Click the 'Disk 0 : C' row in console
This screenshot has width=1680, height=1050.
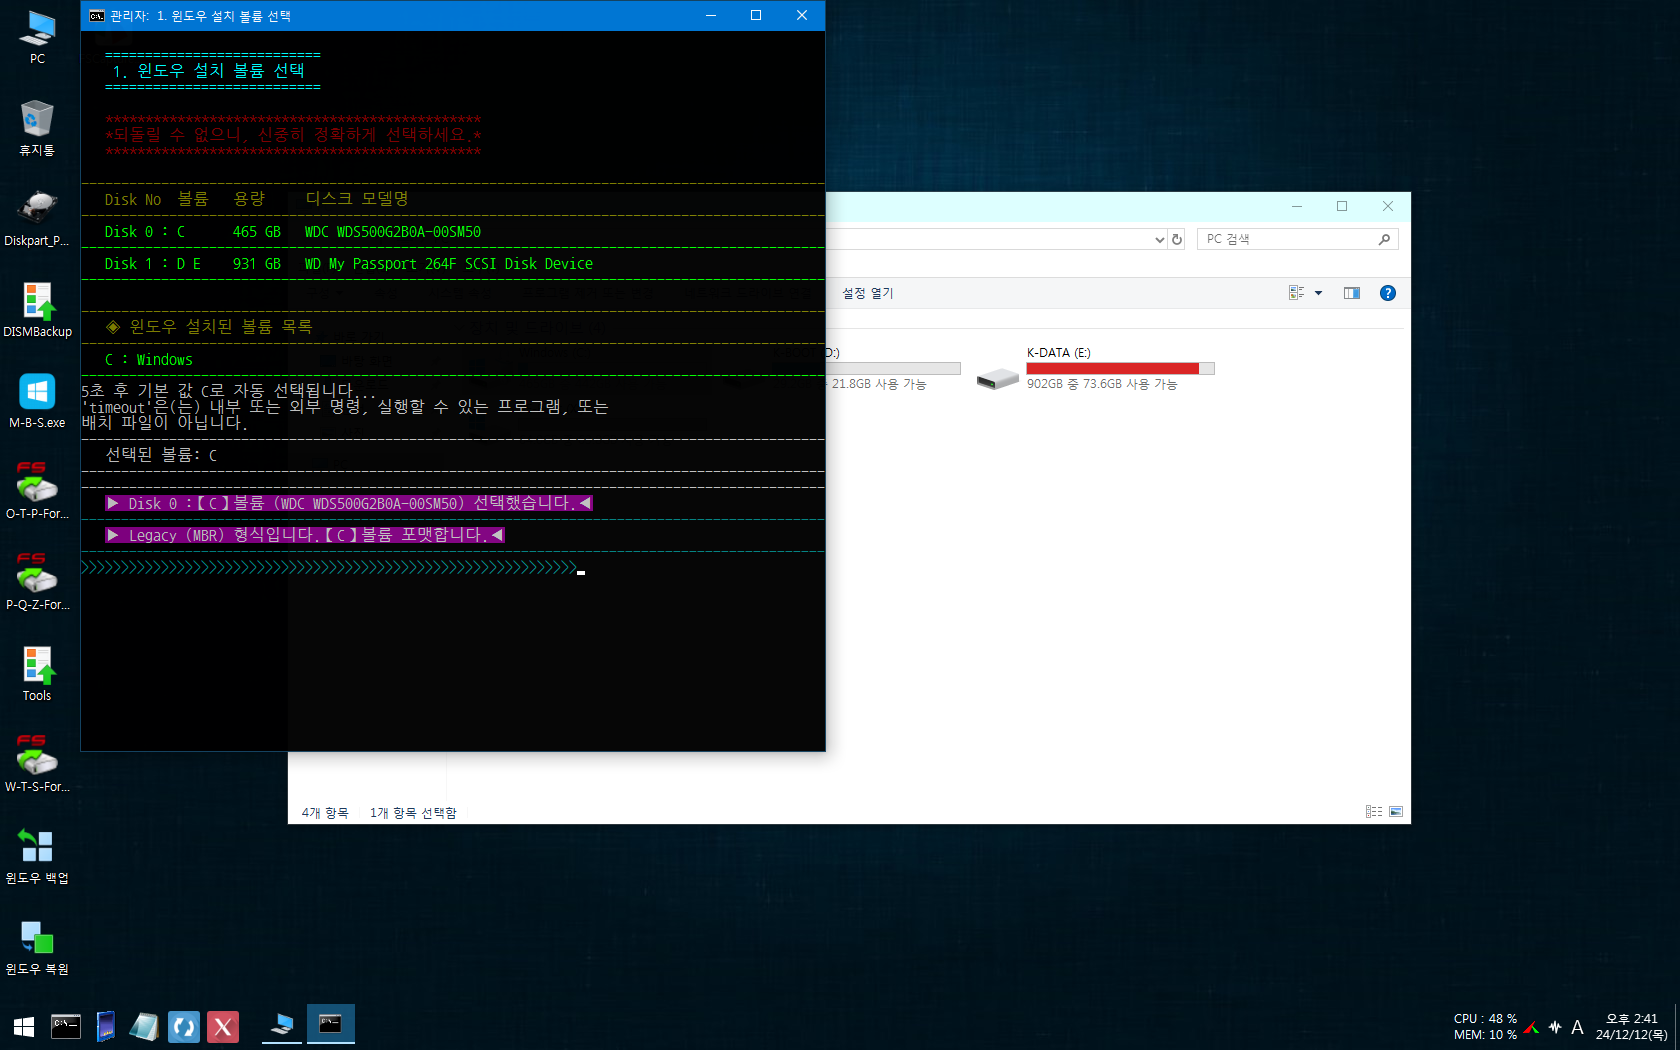[x=293, y=232]
